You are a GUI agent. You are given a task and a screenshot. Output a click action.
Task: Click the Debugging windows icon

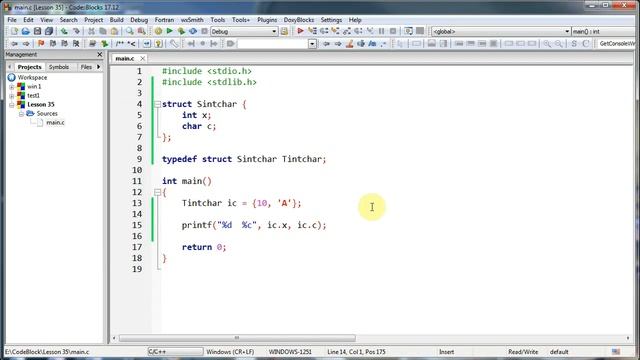click(x=408, y=31)
